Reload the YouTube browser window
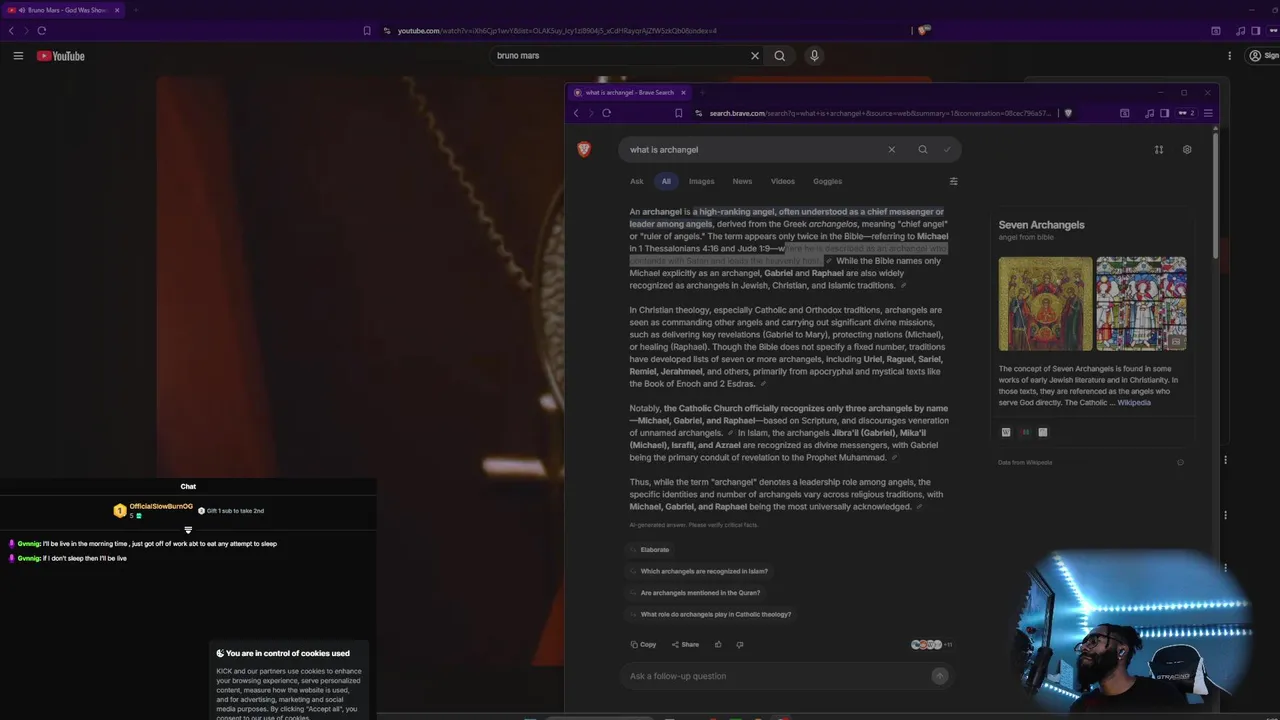1280x720 pixels. [42, 31]
